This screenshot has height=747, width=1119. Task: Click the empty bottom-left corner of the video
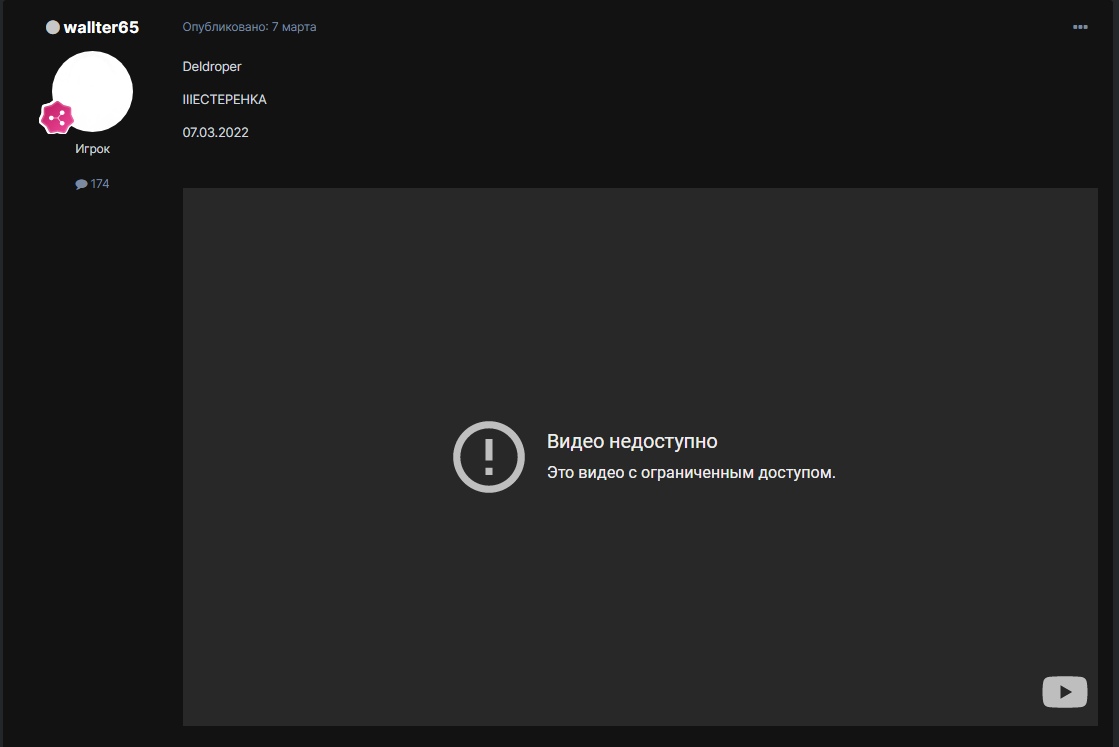tap(230, 690)
